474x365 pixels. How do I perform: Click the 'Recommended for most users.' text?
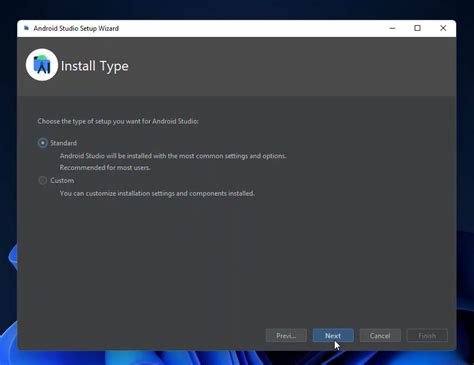[x=105, y=168]
